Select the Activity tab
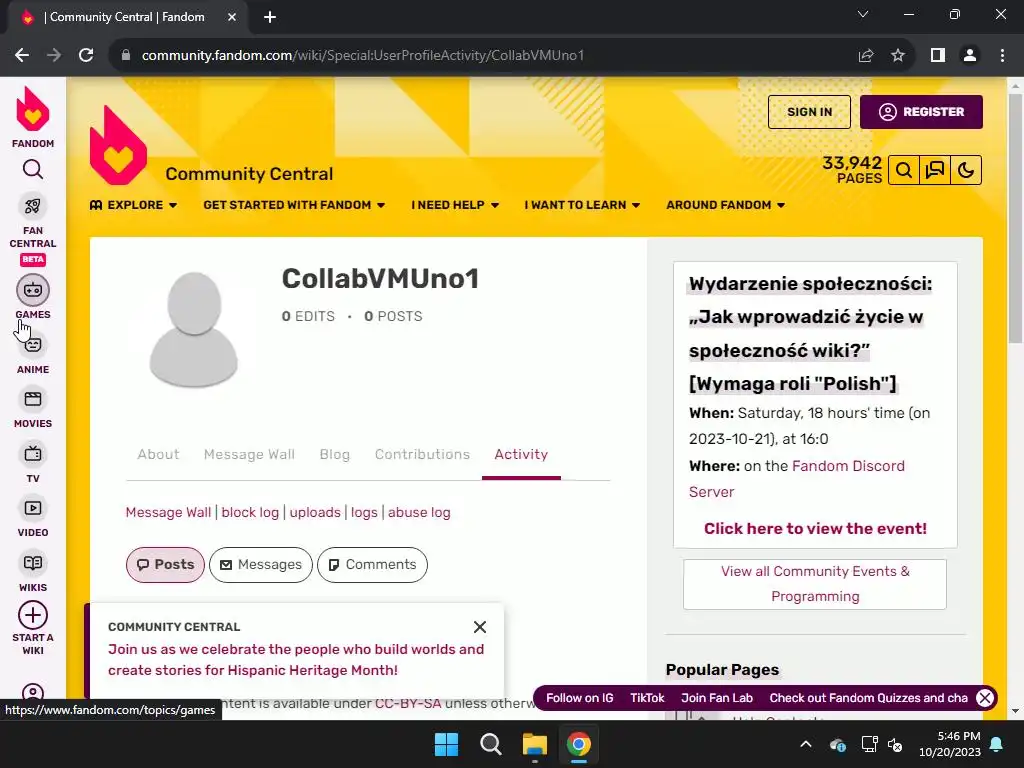Image resolution: width=1024 pixels, height=768 pixels. click(x=521, y=455)
